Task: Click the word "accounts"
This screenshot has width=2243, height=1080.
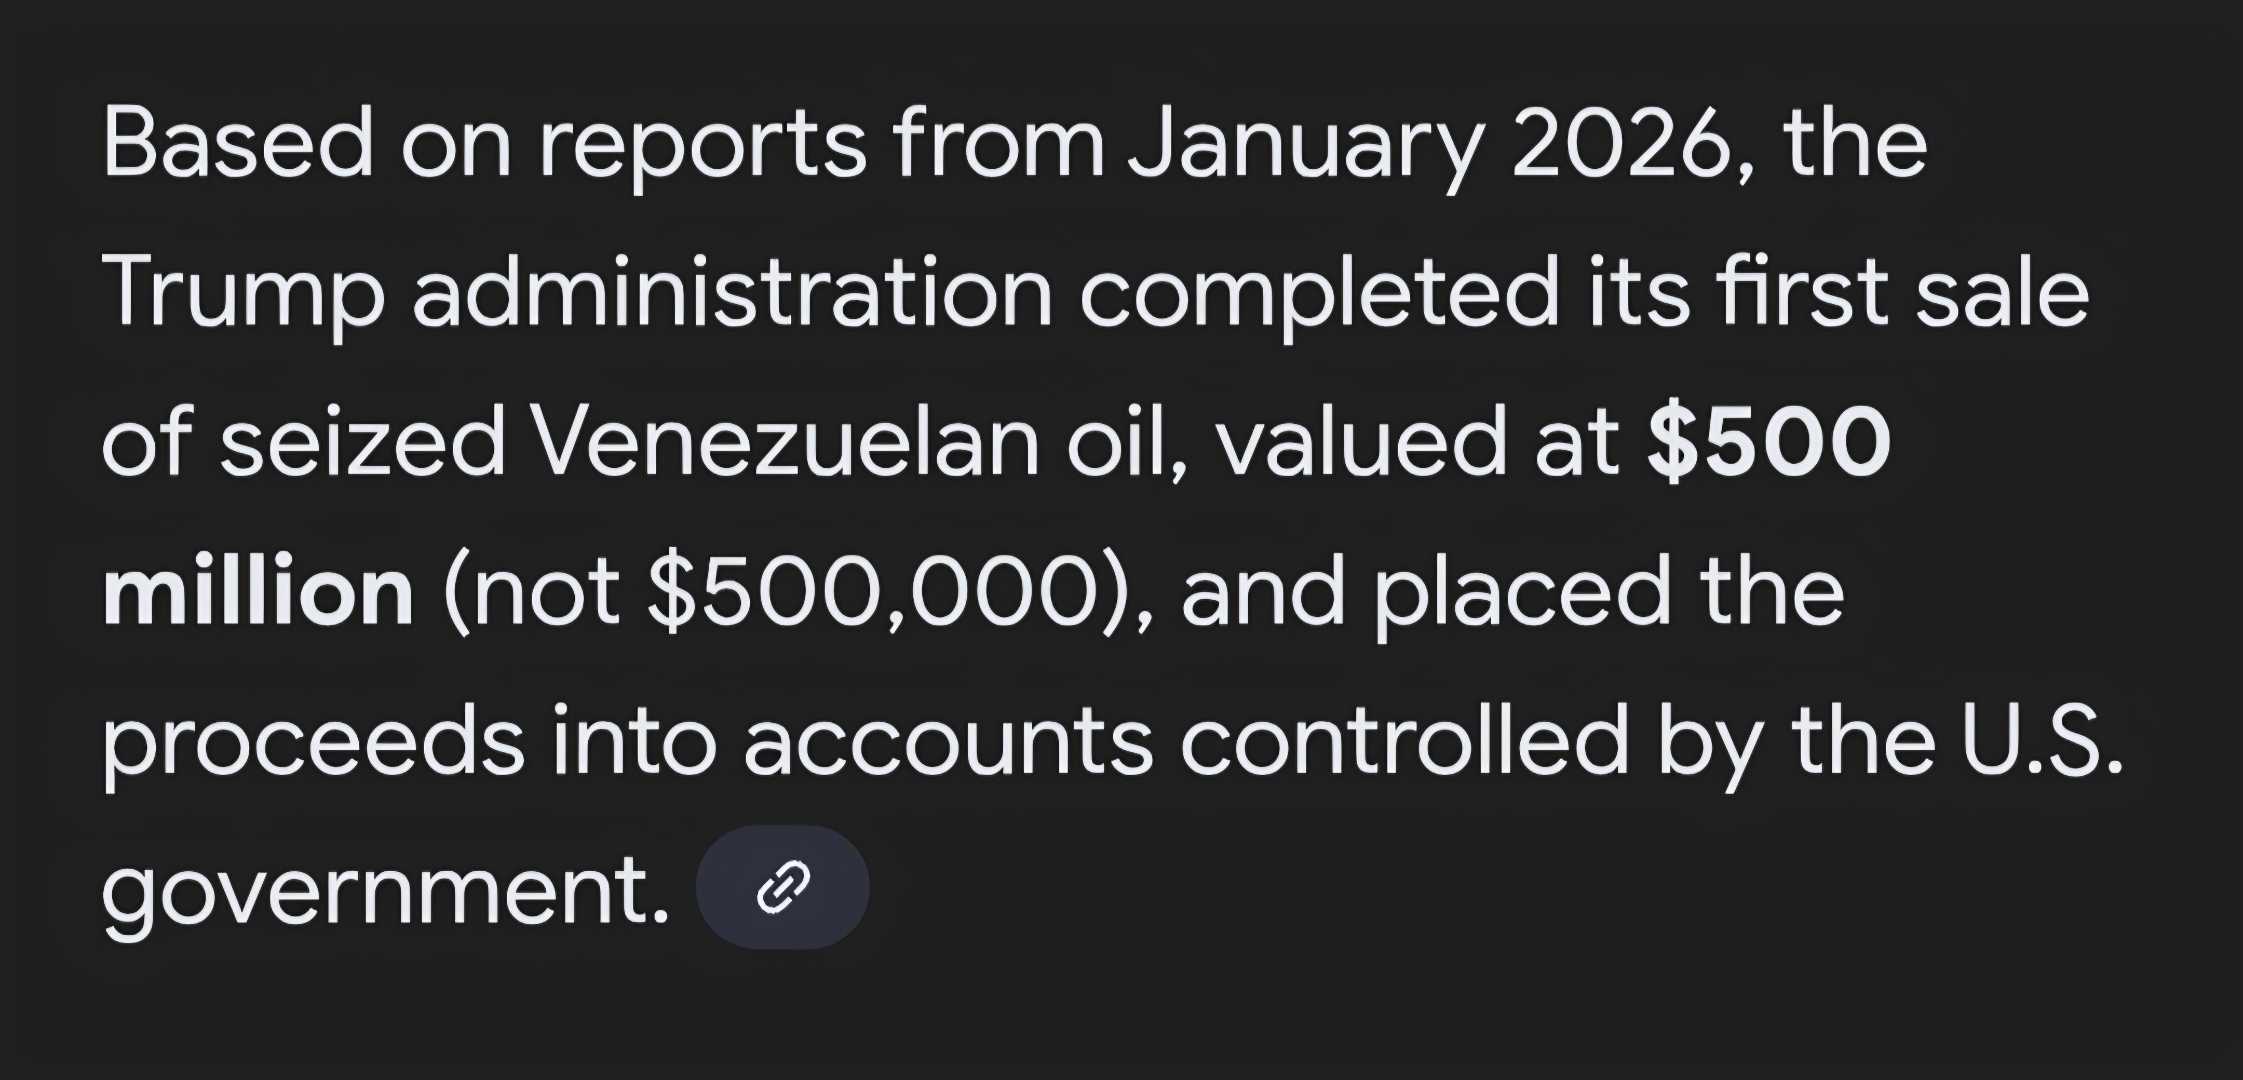Action: 948,741
